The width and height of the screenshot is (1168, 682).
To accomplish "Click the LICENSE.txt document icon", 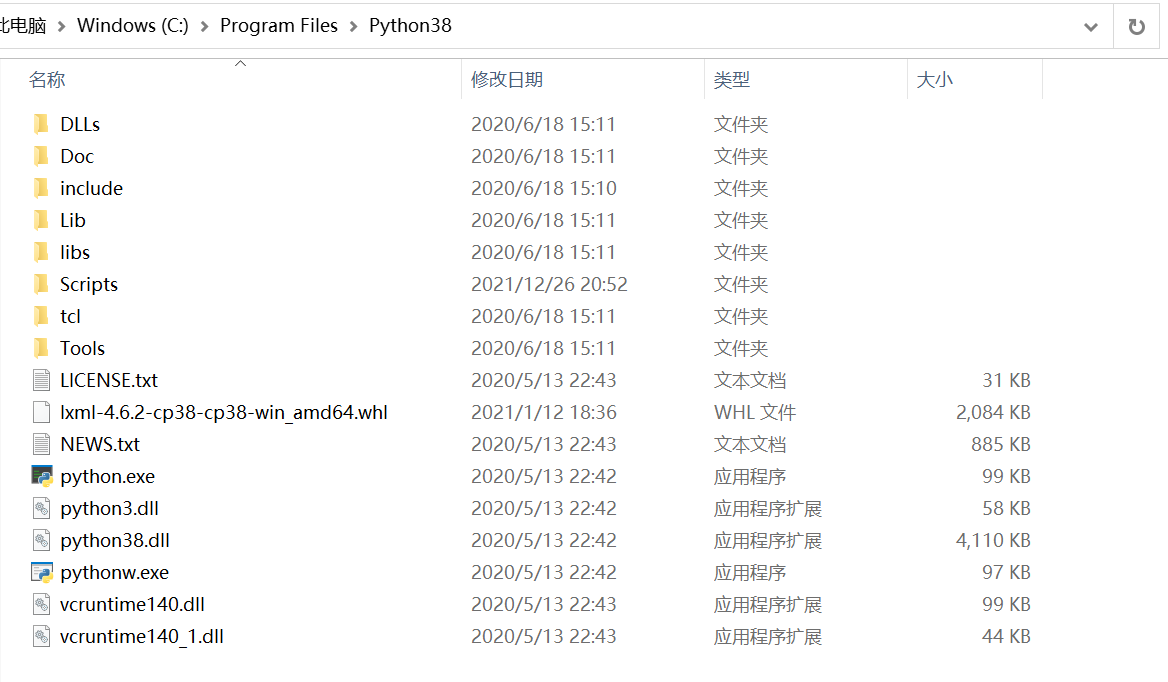I will pos(42,380).
